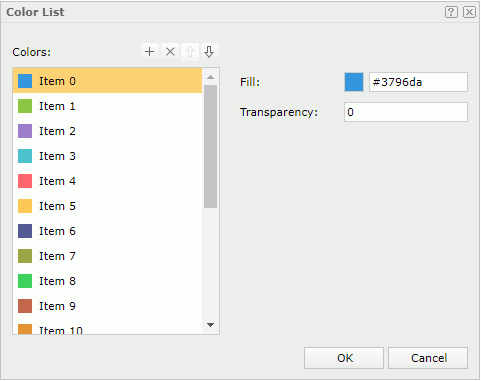Click the Fill hex value field
The image size is (481, 381).
tap(418, 82)
